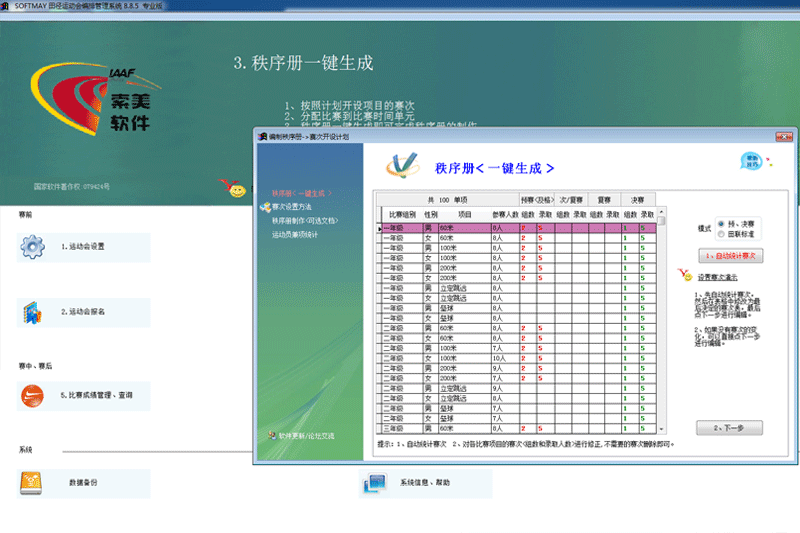Click the blue speech-bubble help tips icon
This screenshot has height=533, width=800.
point(752,161)
